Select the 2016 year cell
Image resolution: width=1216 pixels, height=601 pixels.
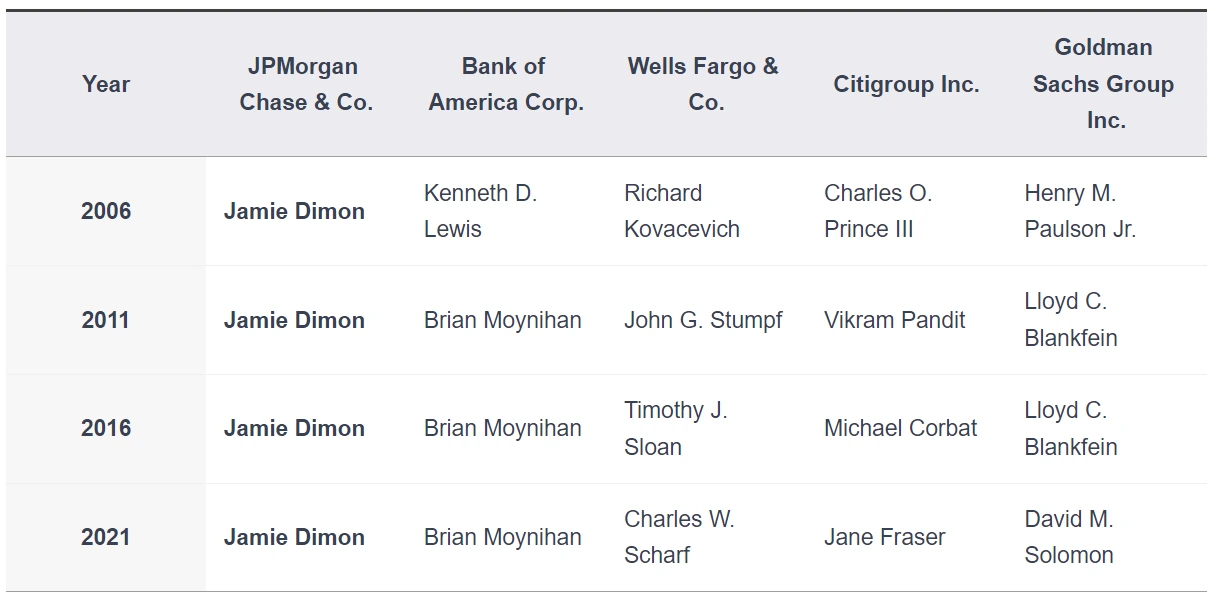tap(106, 428)
